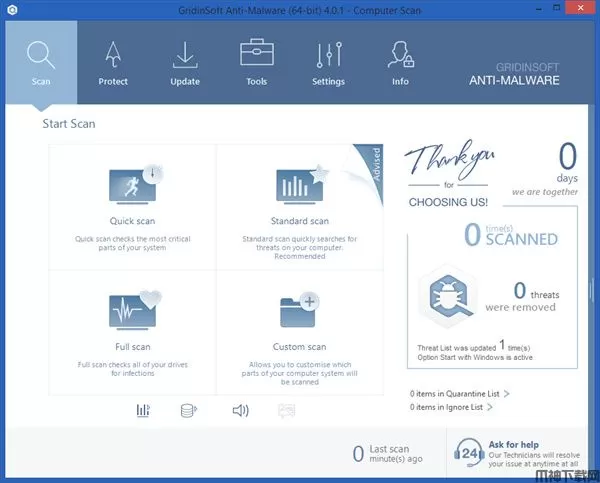This screenshot has height=483, width=600.
Task: Close the Anti-Malware window
Action: pos(580,8)
